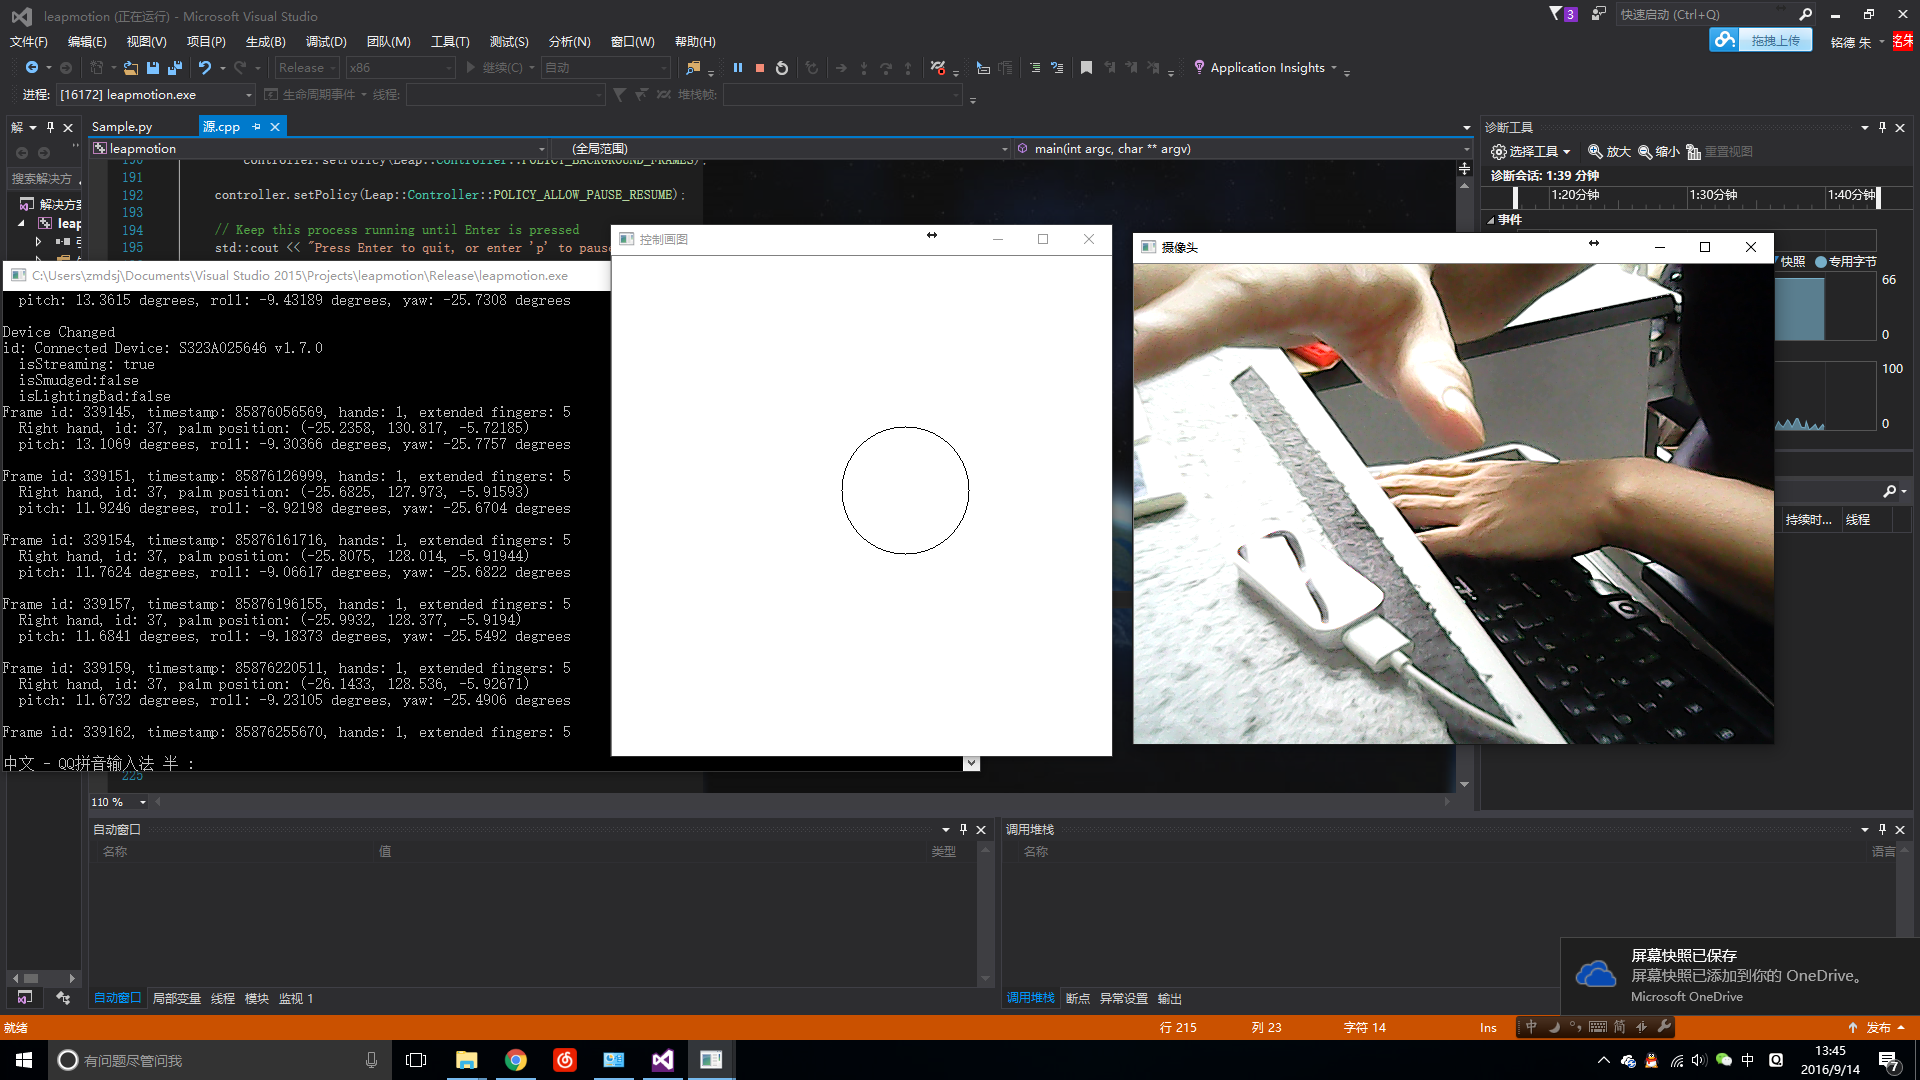
Task: Click the Windows Start button
Action: click(24, 1060)
